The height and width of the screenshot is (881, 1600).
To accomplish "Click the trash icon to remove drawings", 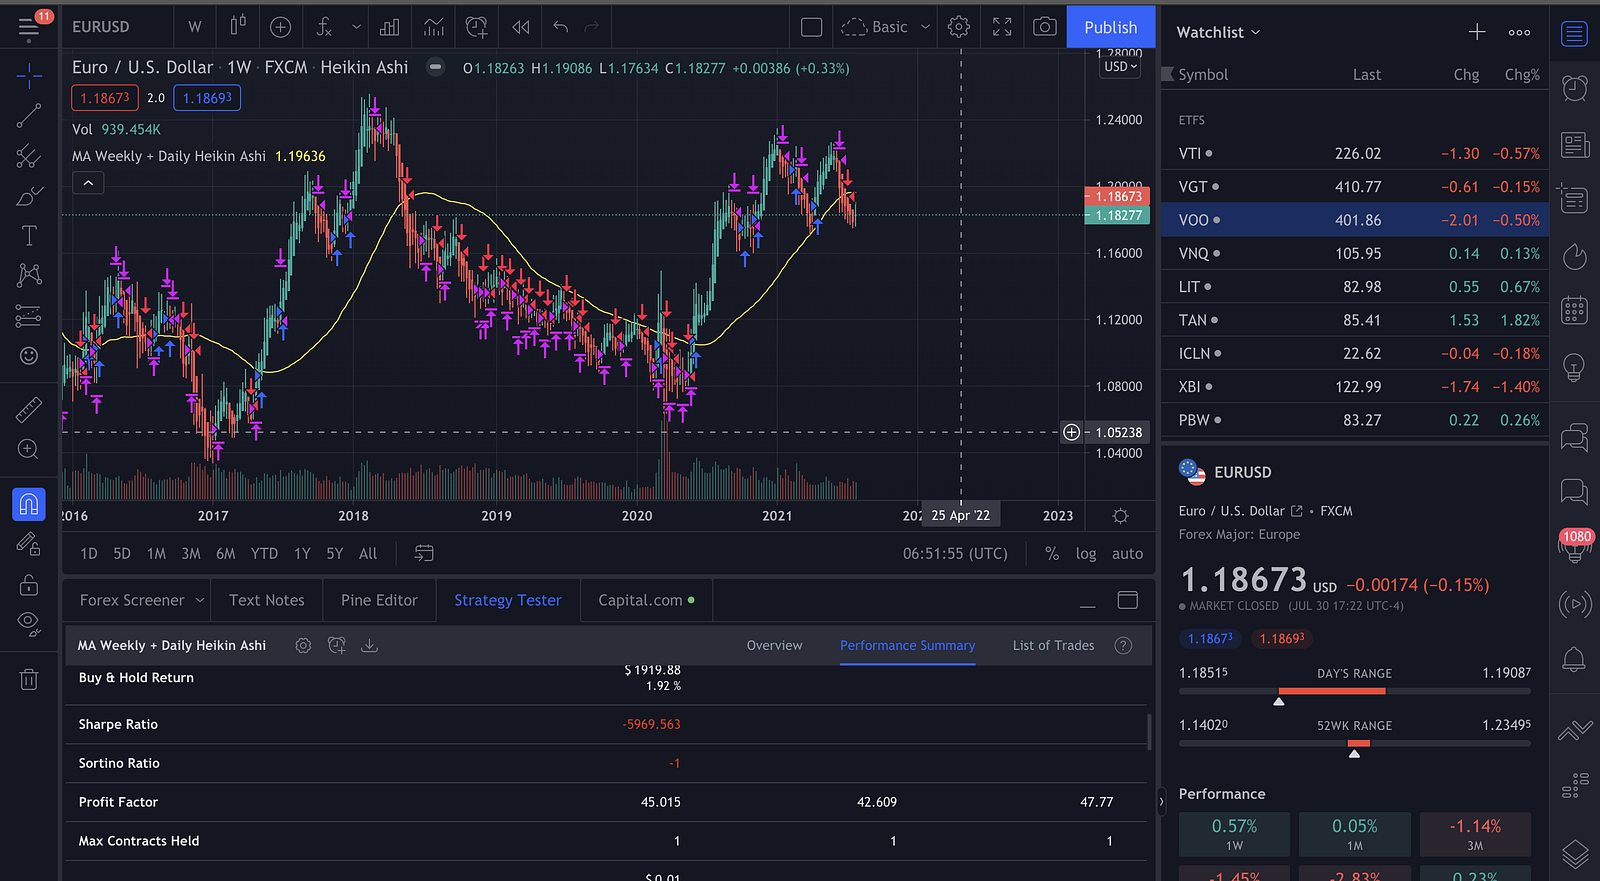I will pos(29,680).
